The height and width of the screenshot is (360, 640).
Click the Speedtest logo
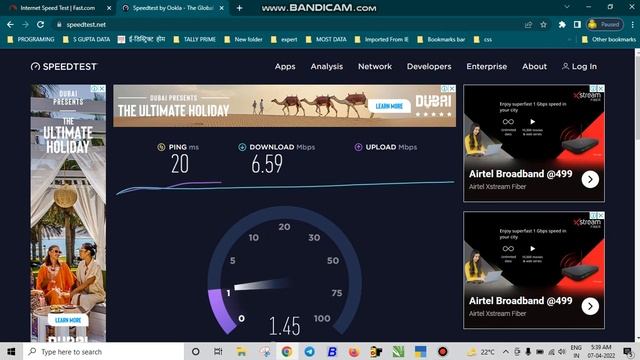[x=64, y=67]
